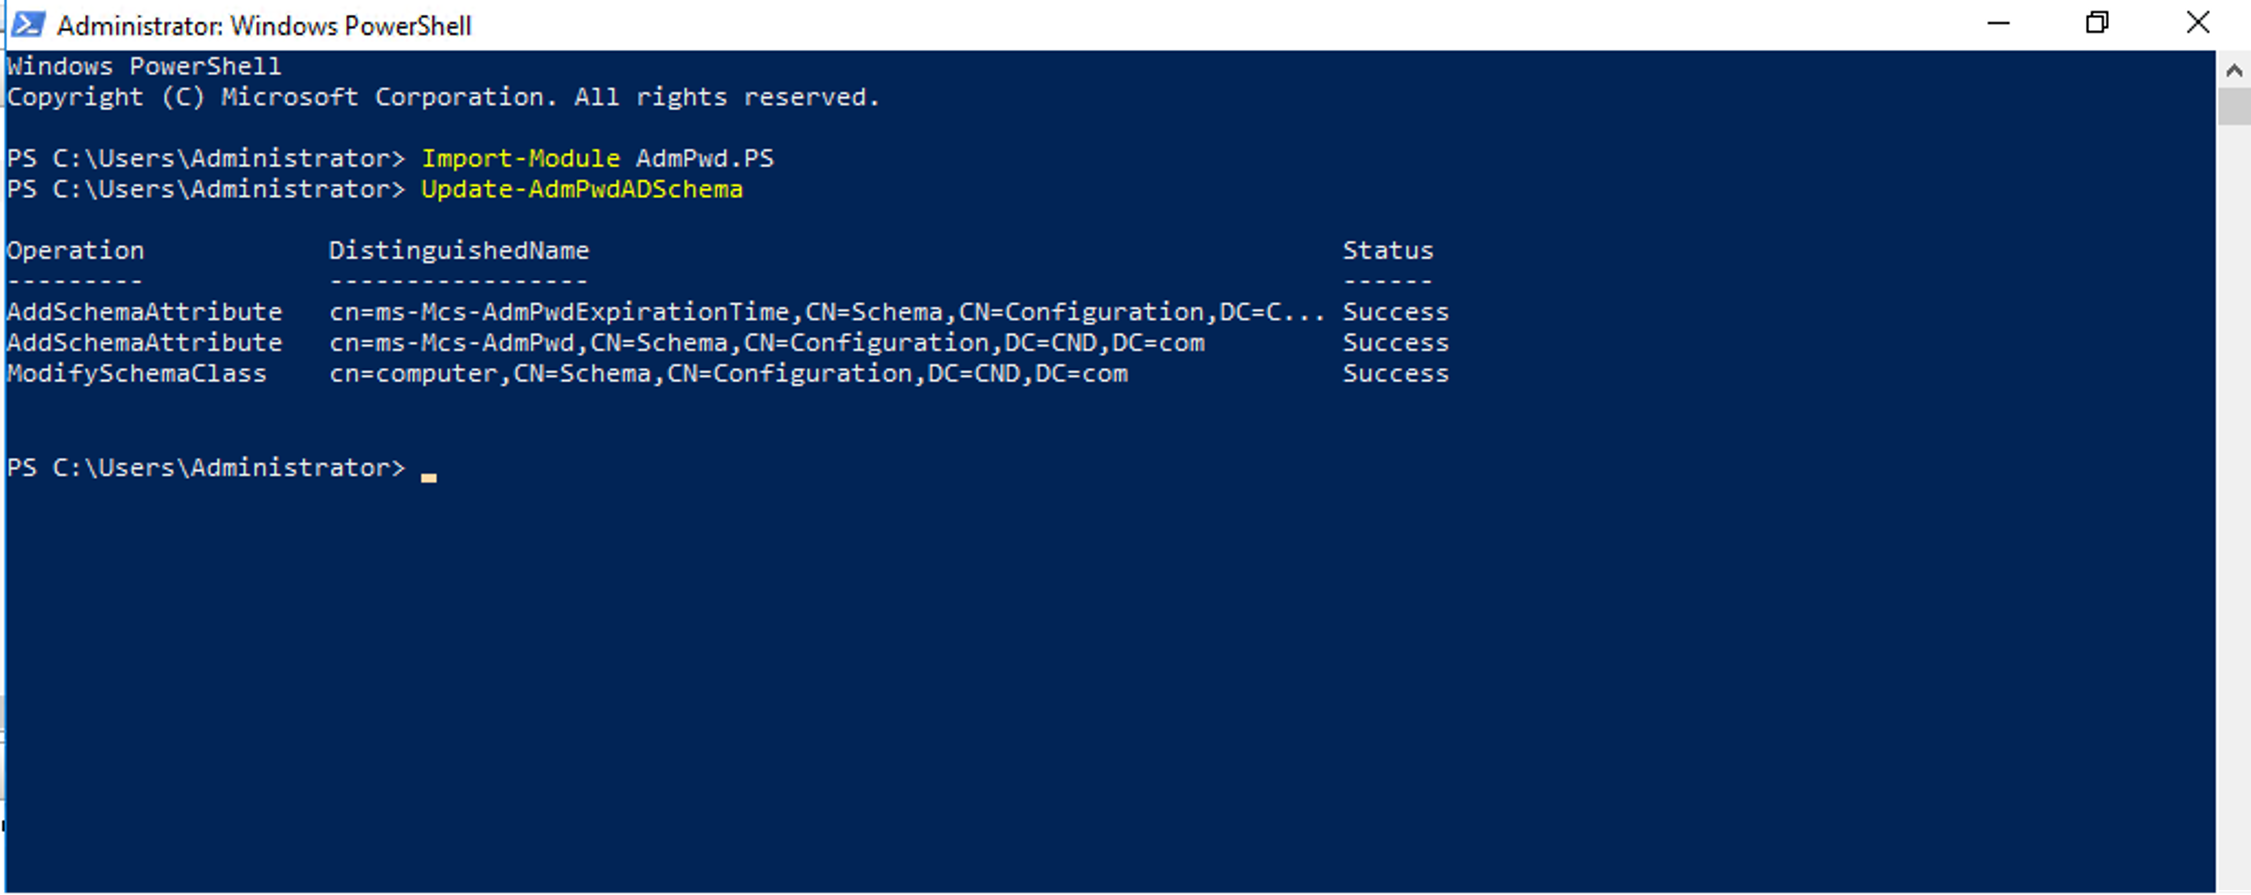The width and height of the screenshot is (2251, 895).
Task: Click the PowerShell icon in title bar
Action: 28,24
